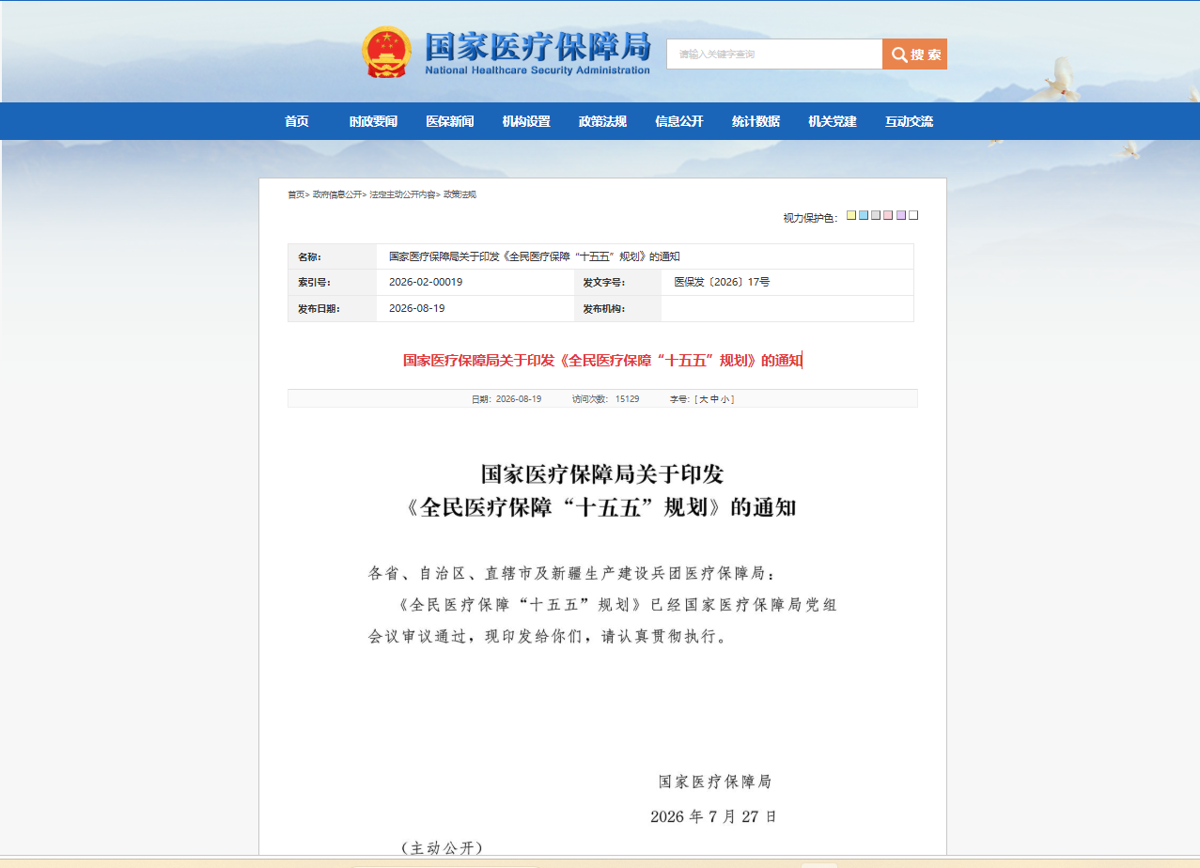The width and height of the screenshot is (1200, 868).
Task: Open the 医保新闻 navigation menu item
Action: click(x=450, y=121)
